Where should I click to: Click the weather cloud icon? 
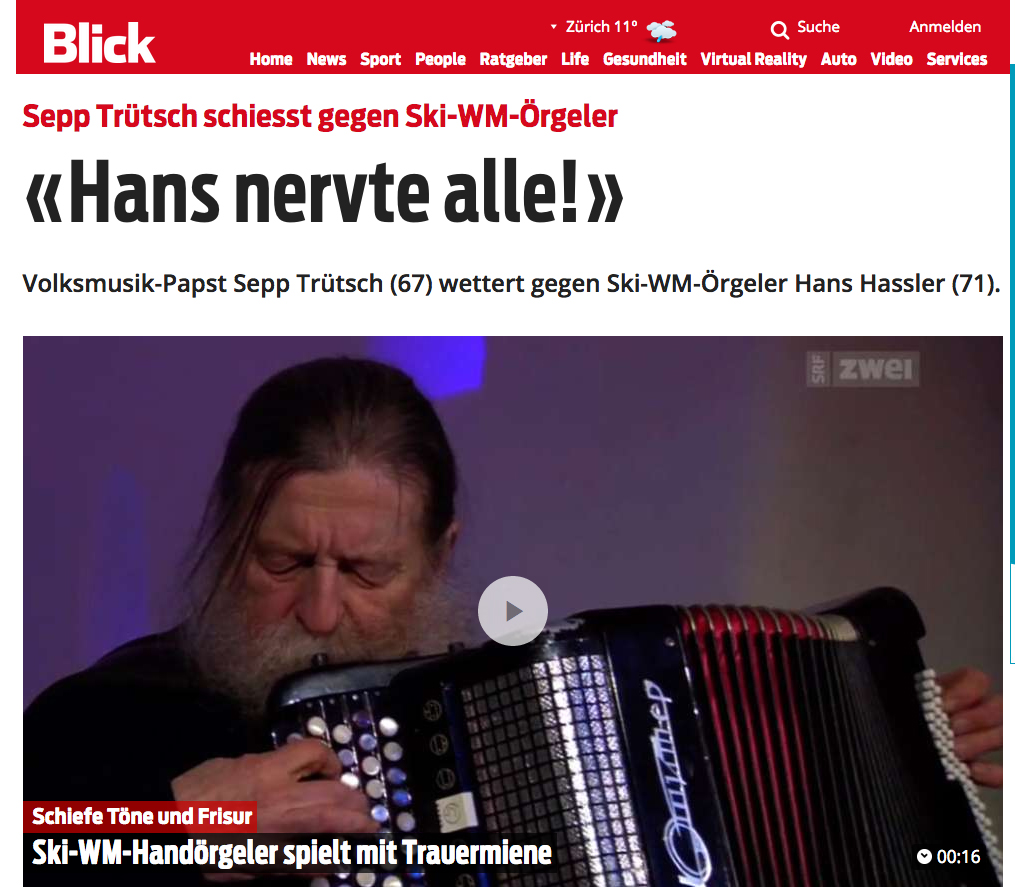coord(661,30)
